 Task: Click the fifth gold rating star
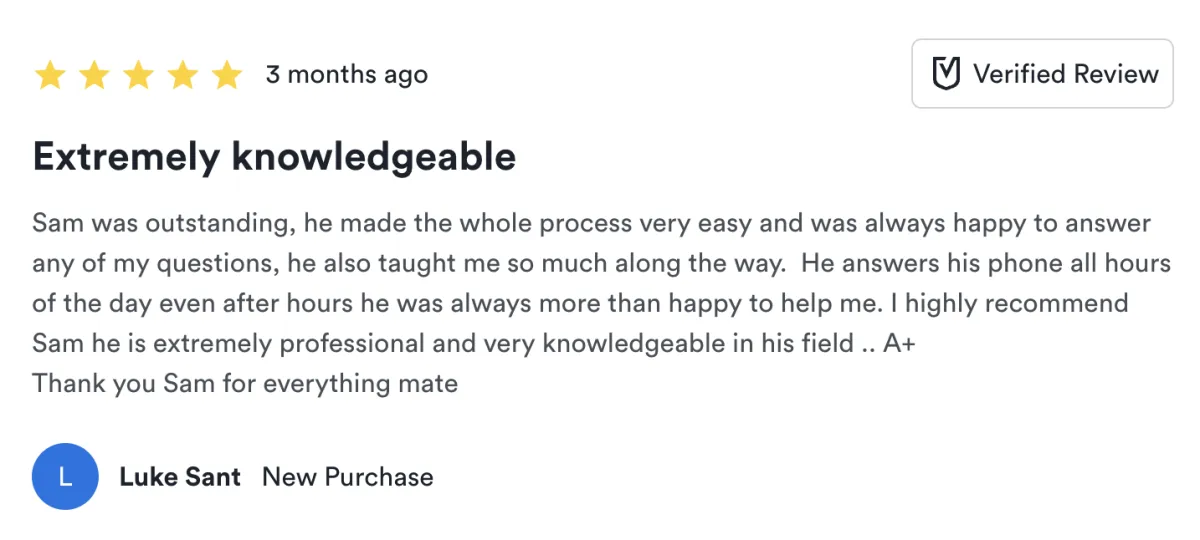227,75
